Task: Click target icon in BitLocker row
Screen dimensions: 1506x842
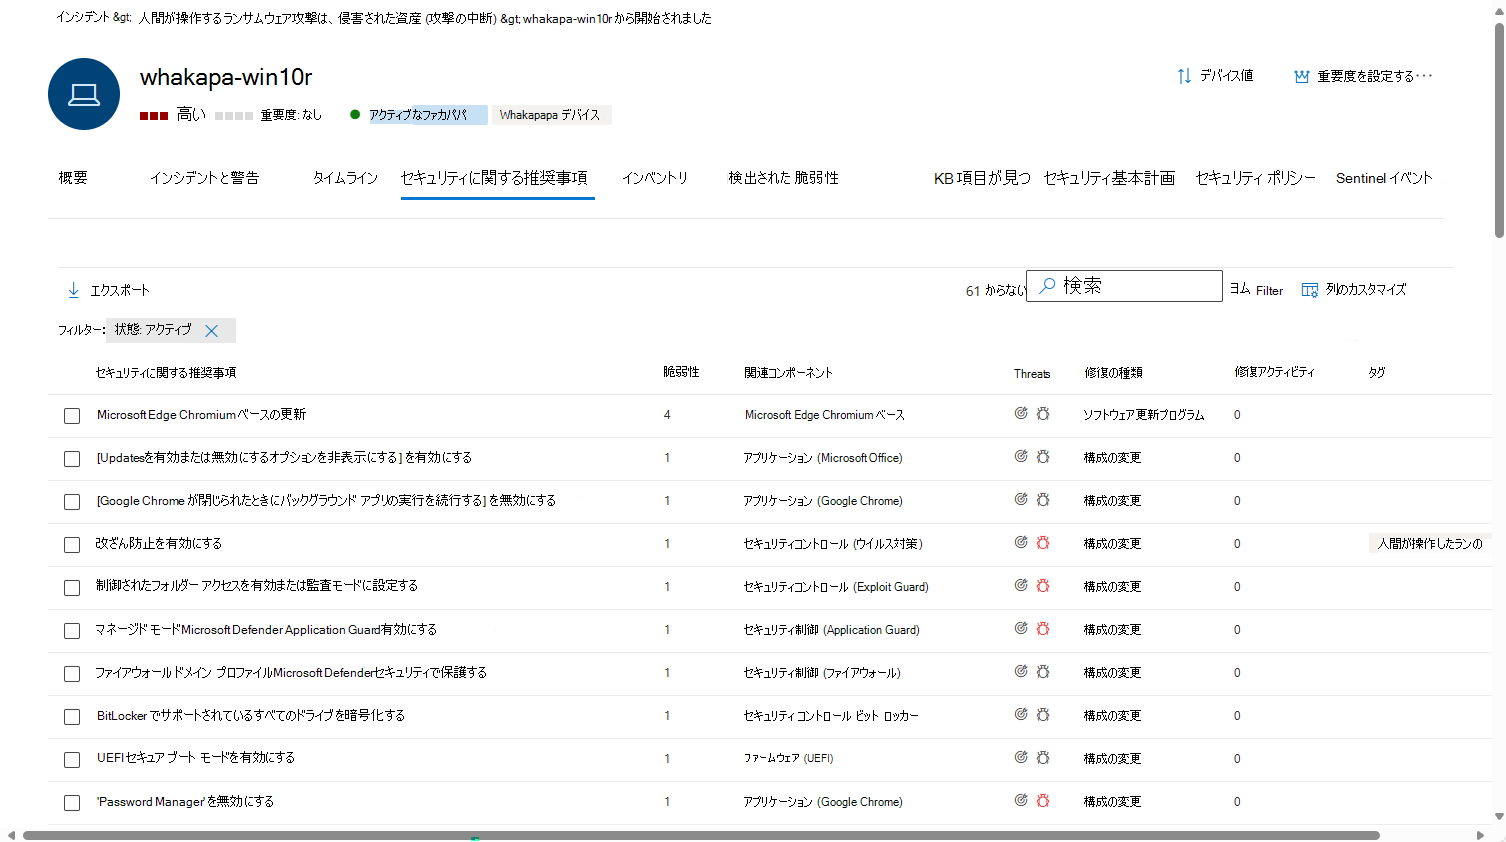Action: (1021, 714)
